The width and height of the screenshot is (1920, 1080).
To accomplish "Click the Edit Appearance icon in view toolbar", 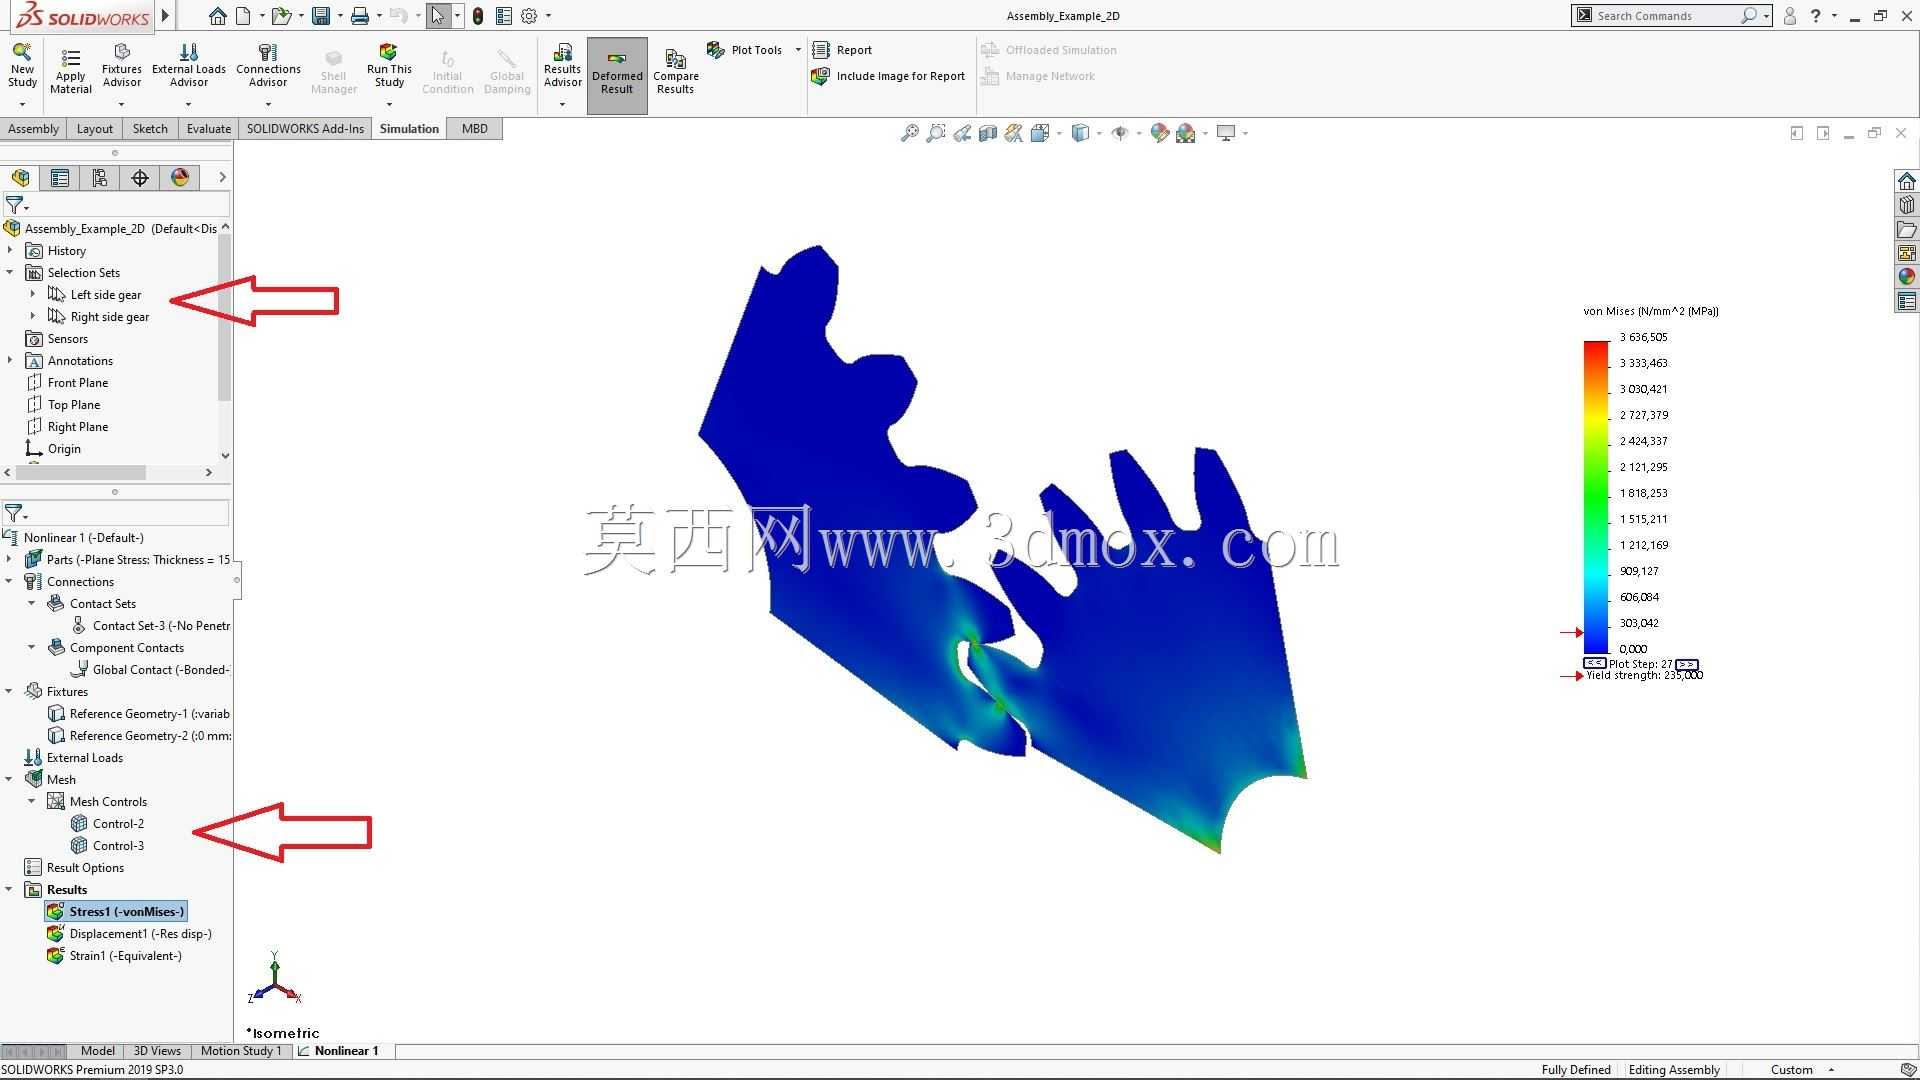I will pyautogui.click(x=1159, y=133).
